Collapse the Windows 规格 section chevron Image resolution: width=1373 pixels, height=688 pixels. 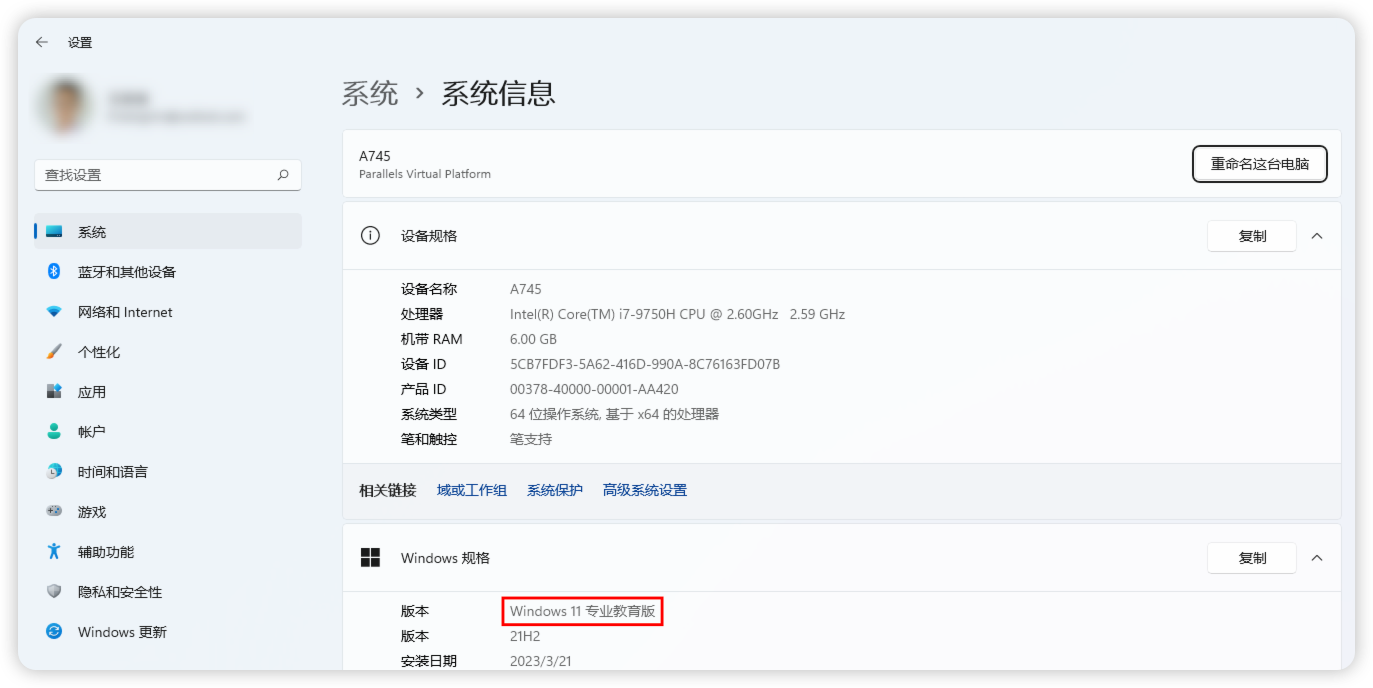tap(1317, 558)
